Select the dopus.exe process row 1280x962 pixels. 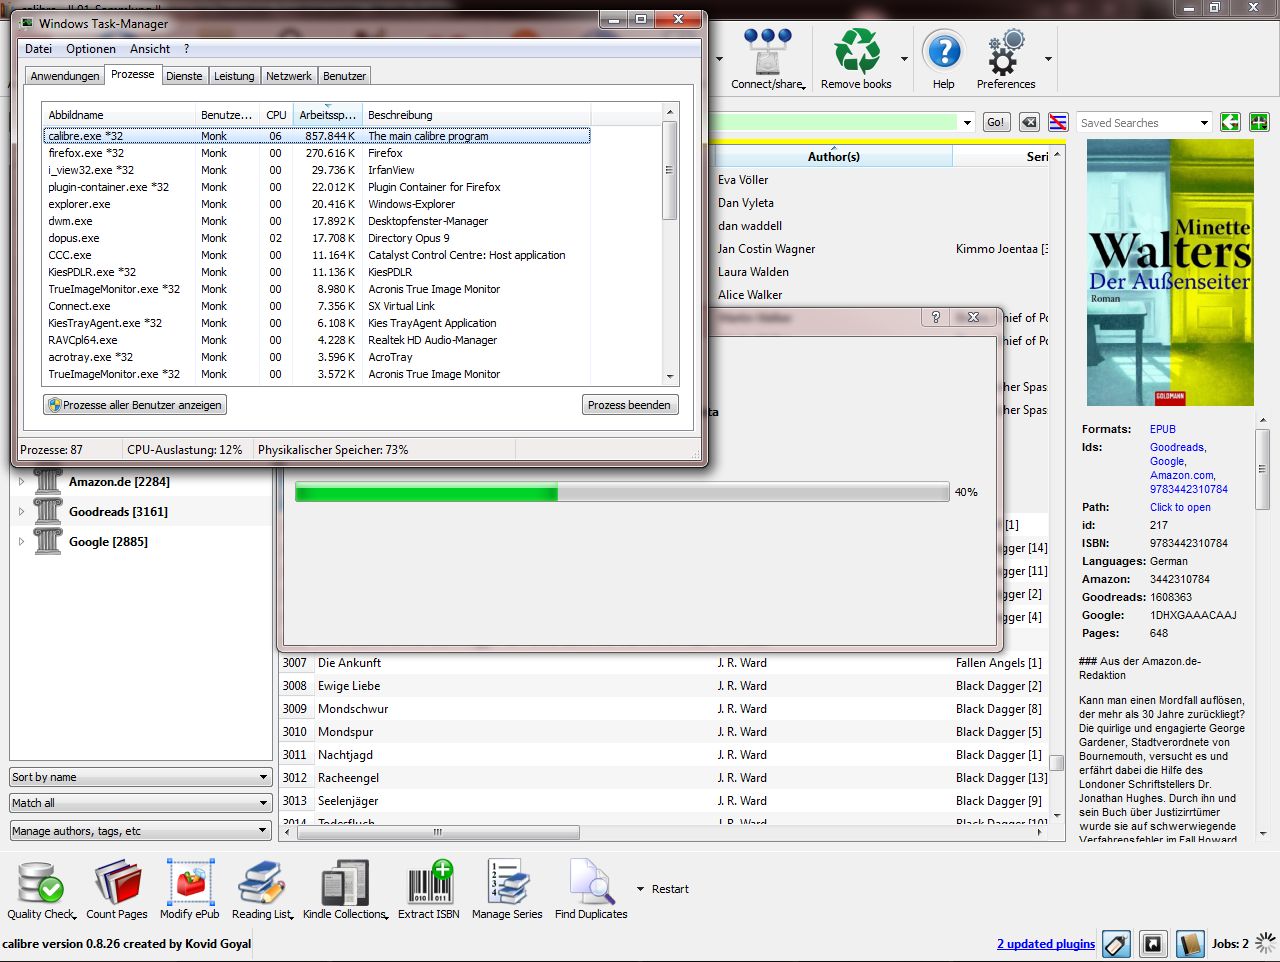tap(317, 238)
